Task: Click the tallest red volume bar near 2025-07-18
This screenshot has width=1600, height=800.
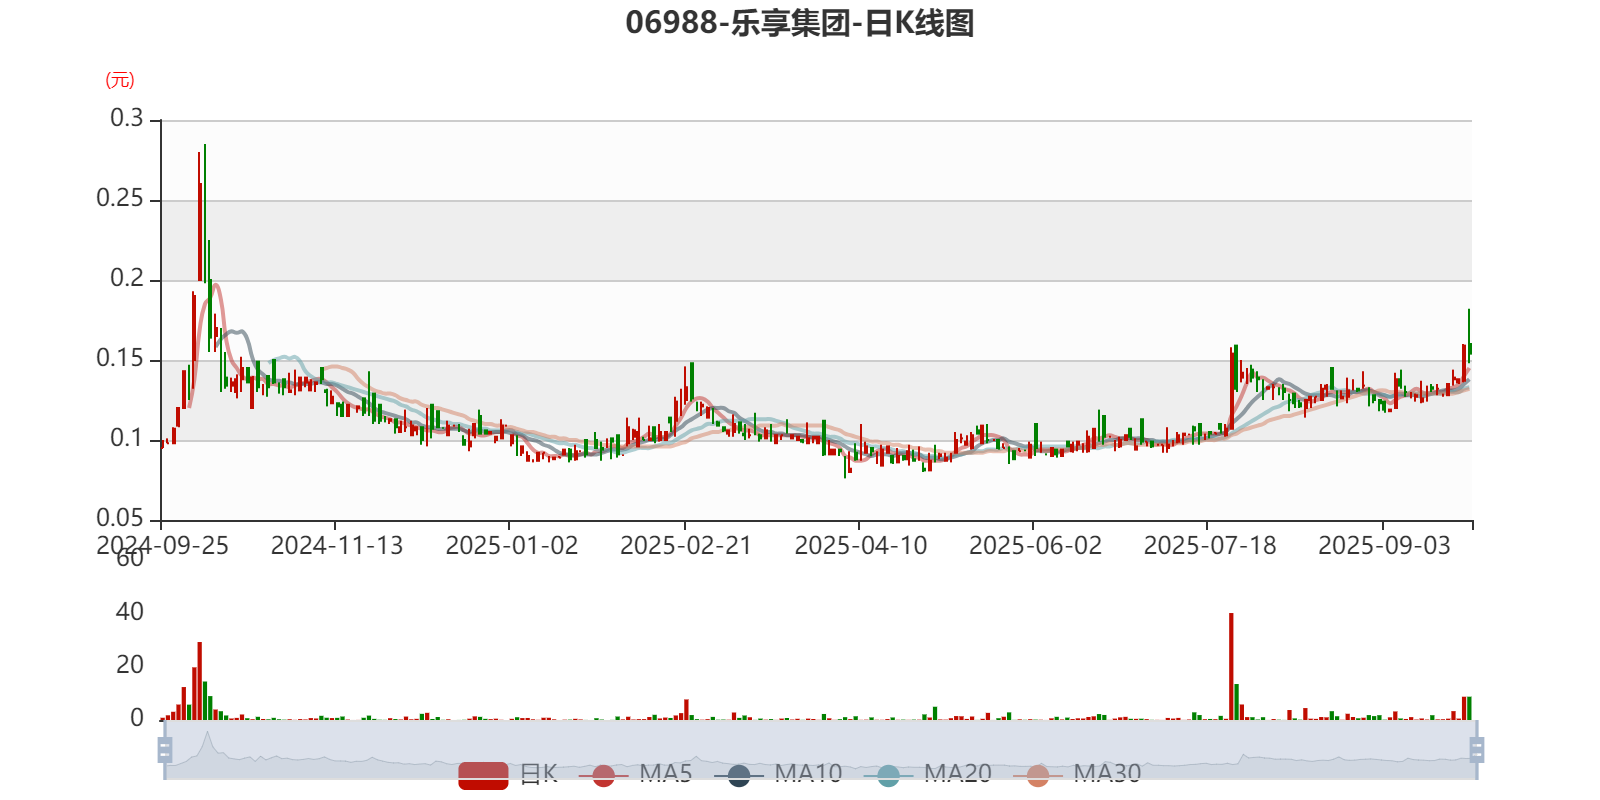Action: pyautogui.click(x=1231, y=666)
